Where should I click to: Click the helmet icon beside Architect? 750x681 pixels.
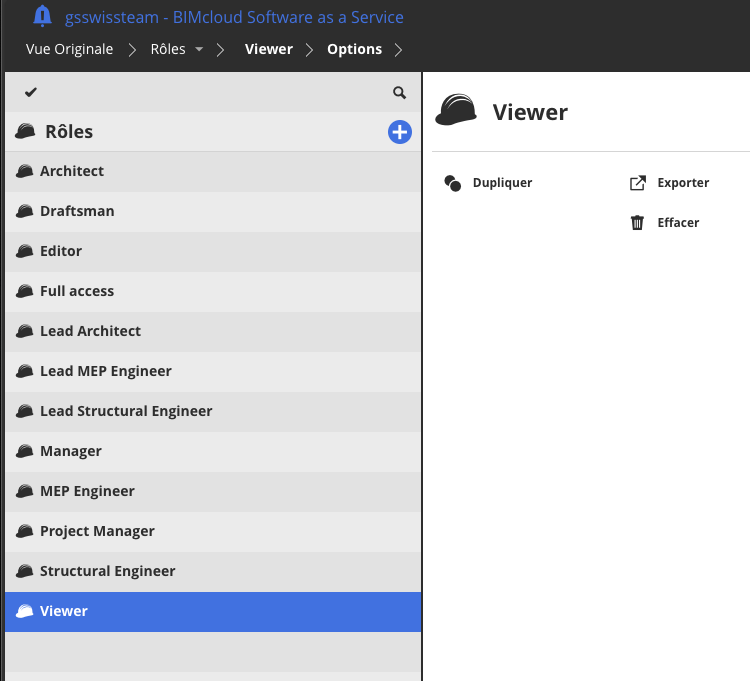click(24, 171)
